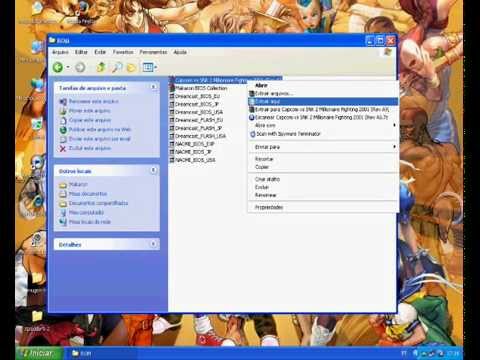
Task: Open Documentos compartilhados link
Action: (98, 203)
